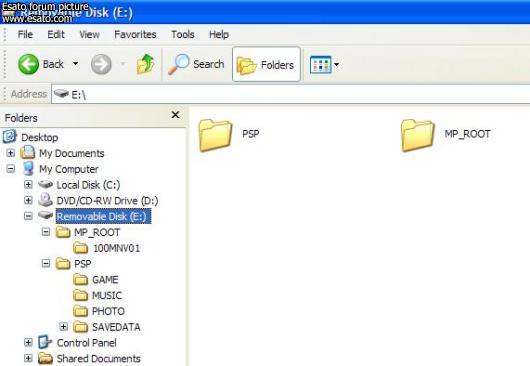Open the Views dropdown arrow
The height and width of the screenshot is (366, 530).
(336, 64)
